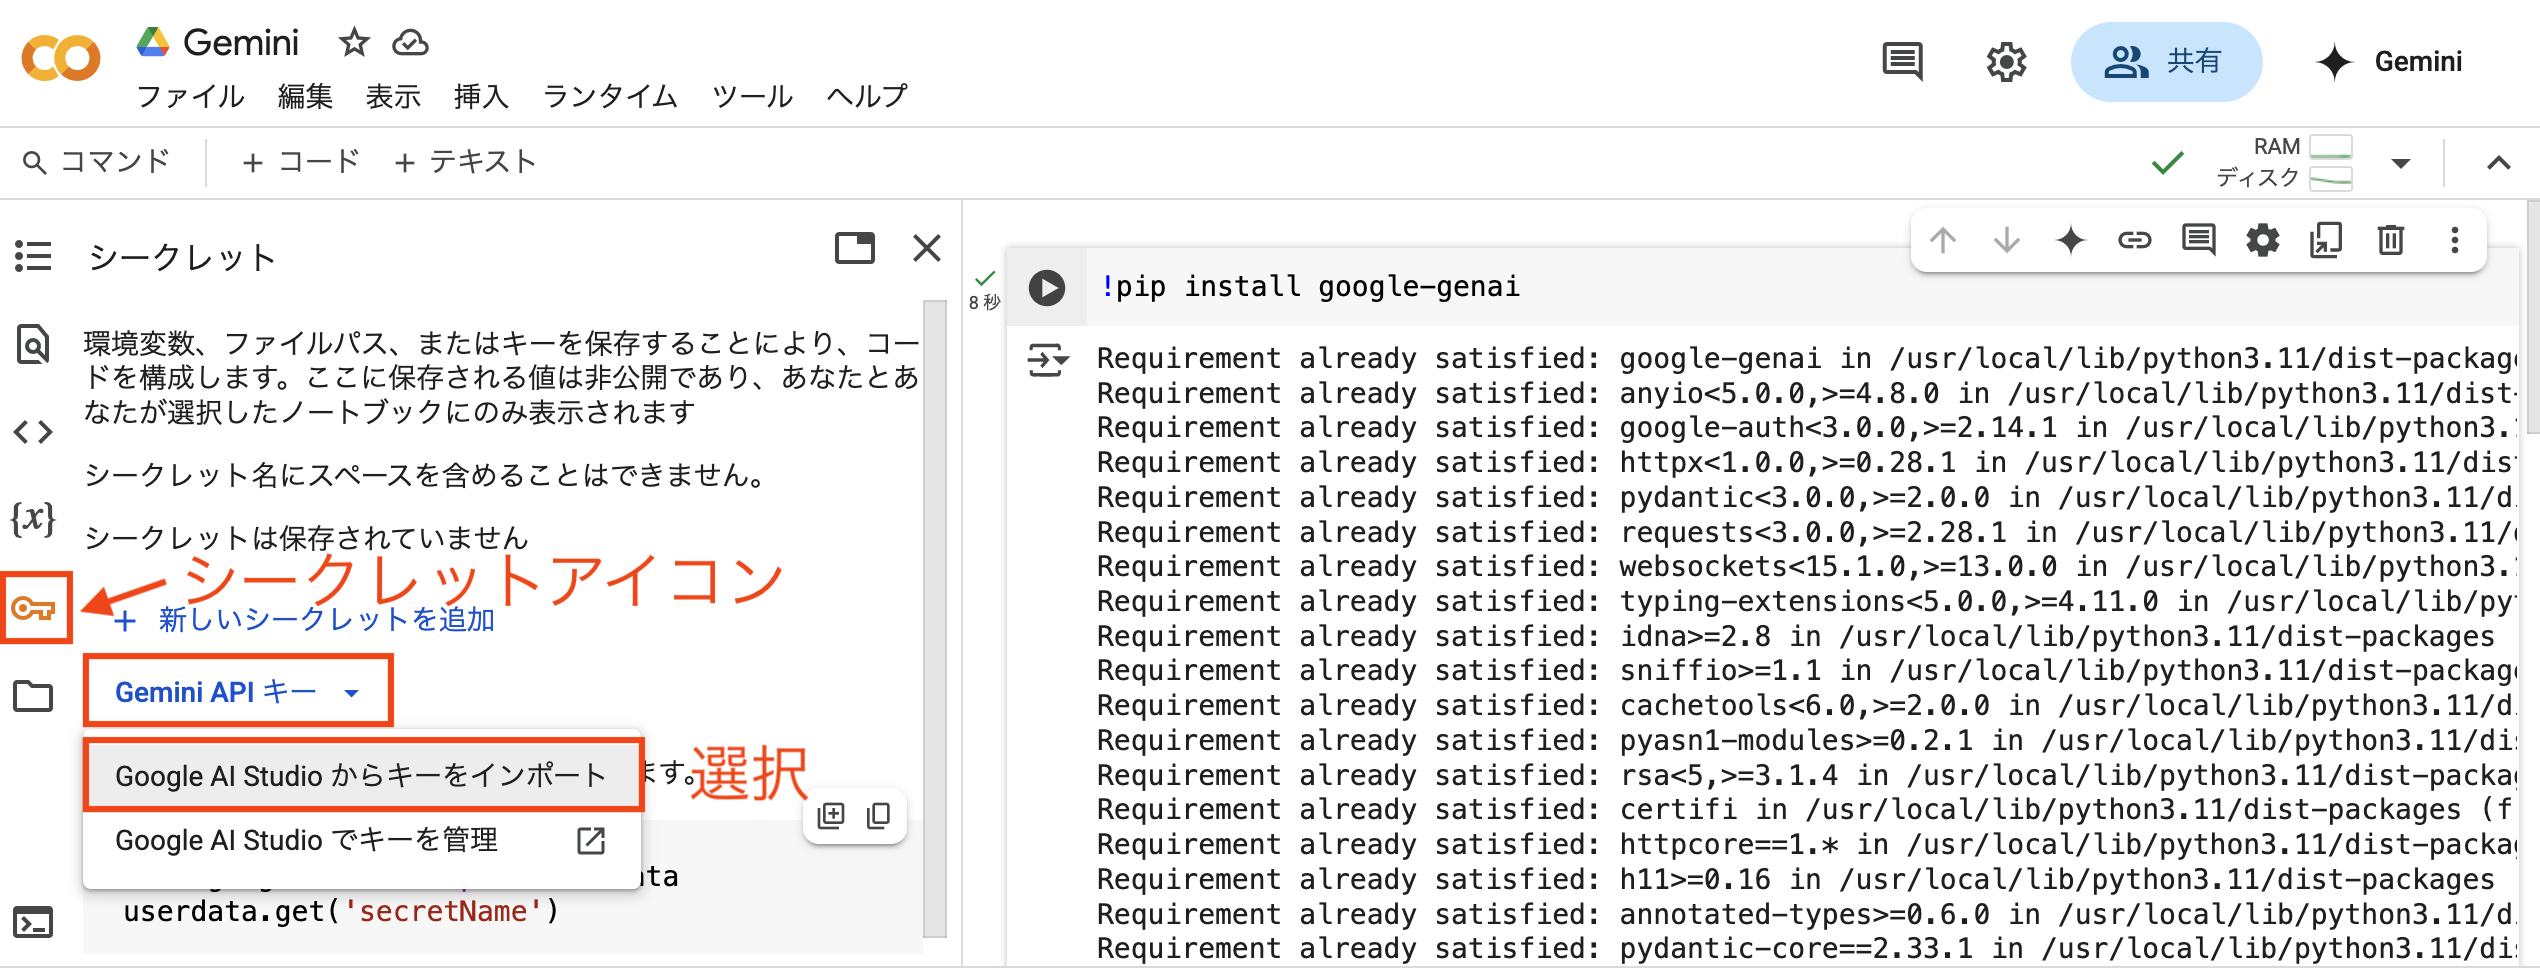Open the terminal sidebar icon
Viewport: 2540px width, 971px height.
point(33,922)
